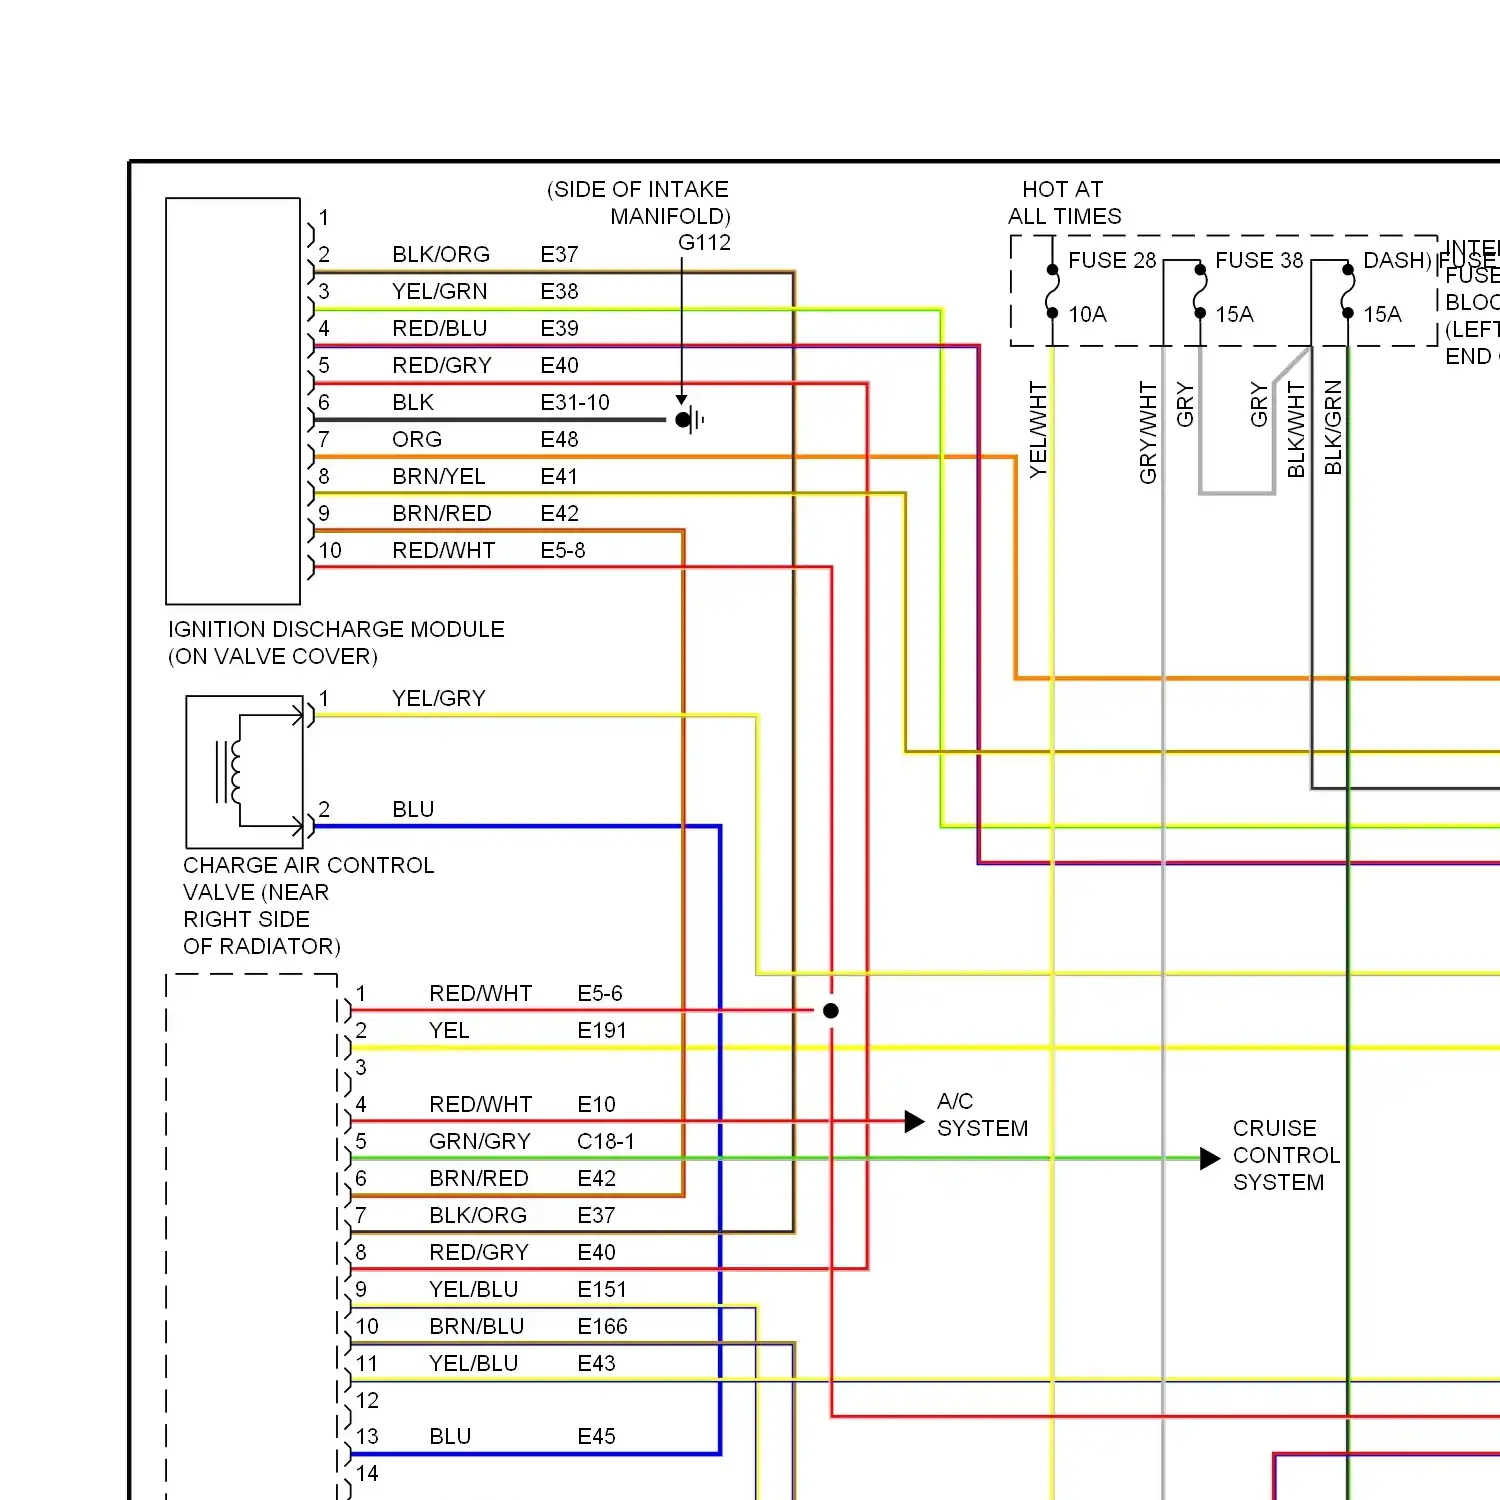Click the arrowhead pointing to CRUISE CONTROL SYSTEM

pos(1210,1159)
